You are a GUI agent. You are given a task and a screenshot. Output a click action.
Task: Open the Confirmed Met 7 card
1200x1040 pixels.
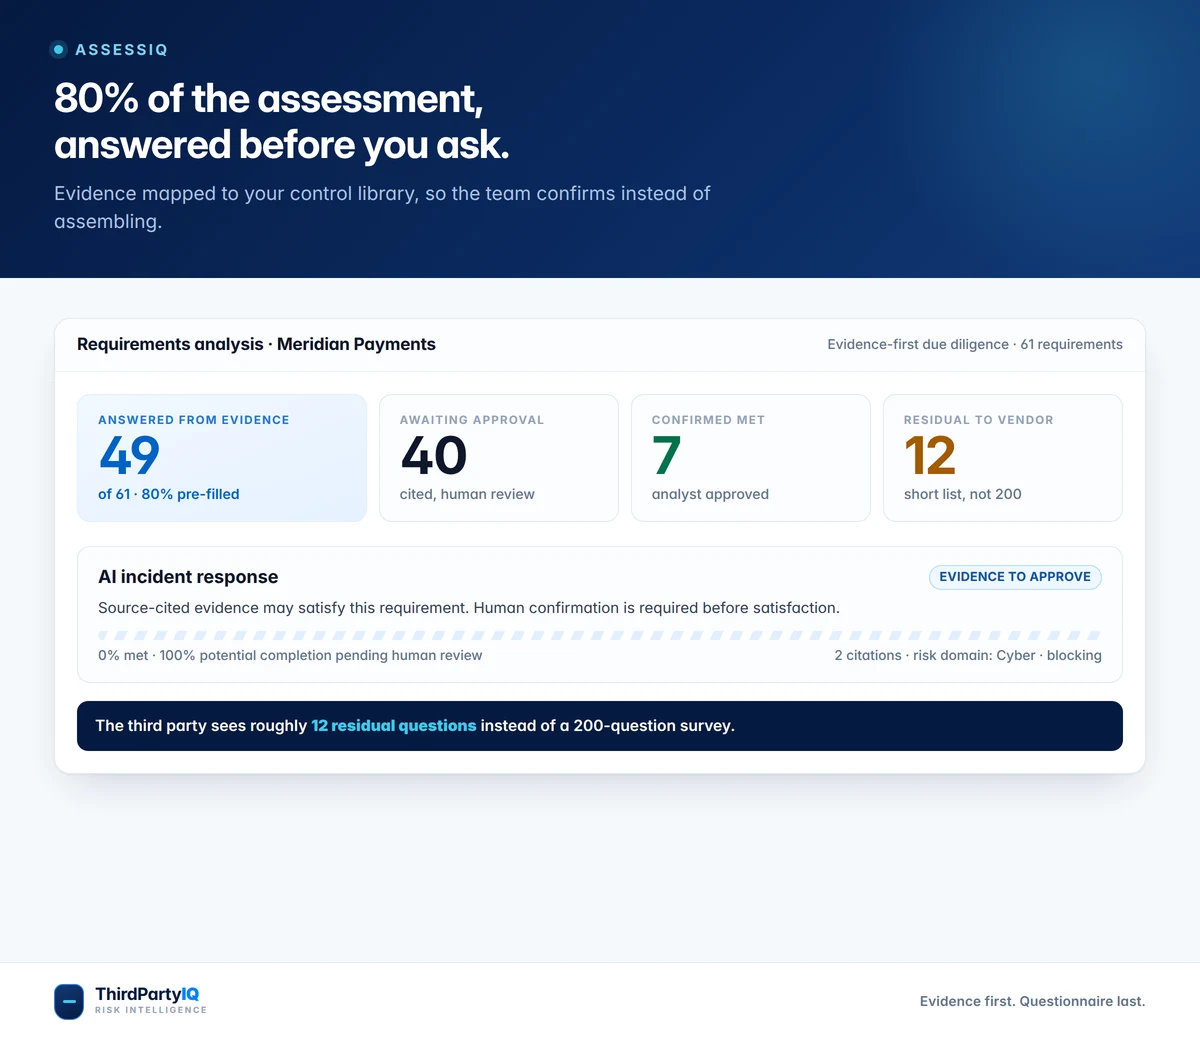(x=751, y=458)
